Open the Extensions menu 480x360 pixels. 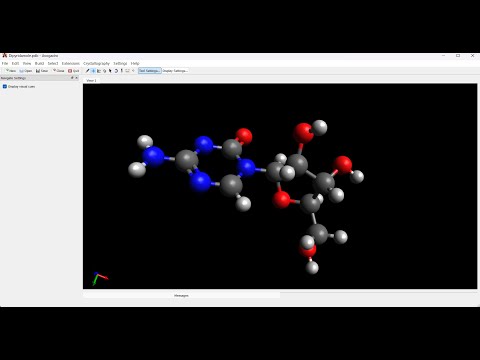pos(71,63)
